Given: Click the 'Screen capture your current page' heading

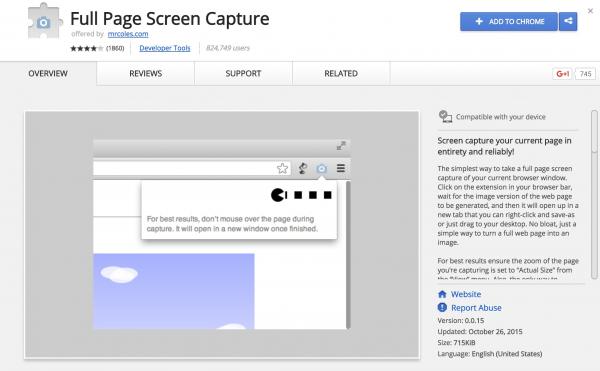Looking at the screenshot, I should point(504,146).
